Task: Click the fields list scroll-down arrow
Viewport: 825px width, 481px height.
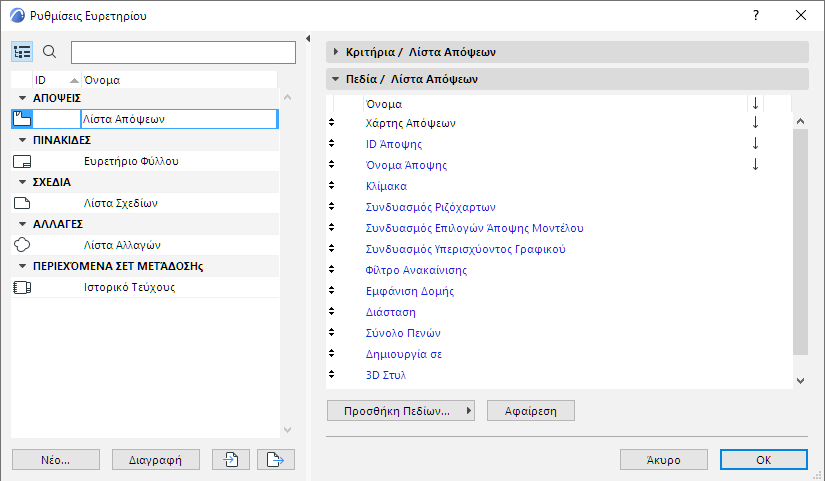Action: pyautogui.click(x=799, y=380)
